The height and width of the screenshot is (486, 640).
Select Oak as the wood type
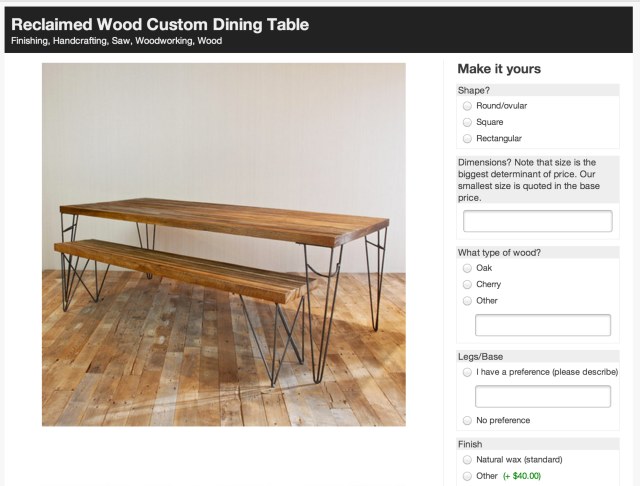tap(467, 268)
